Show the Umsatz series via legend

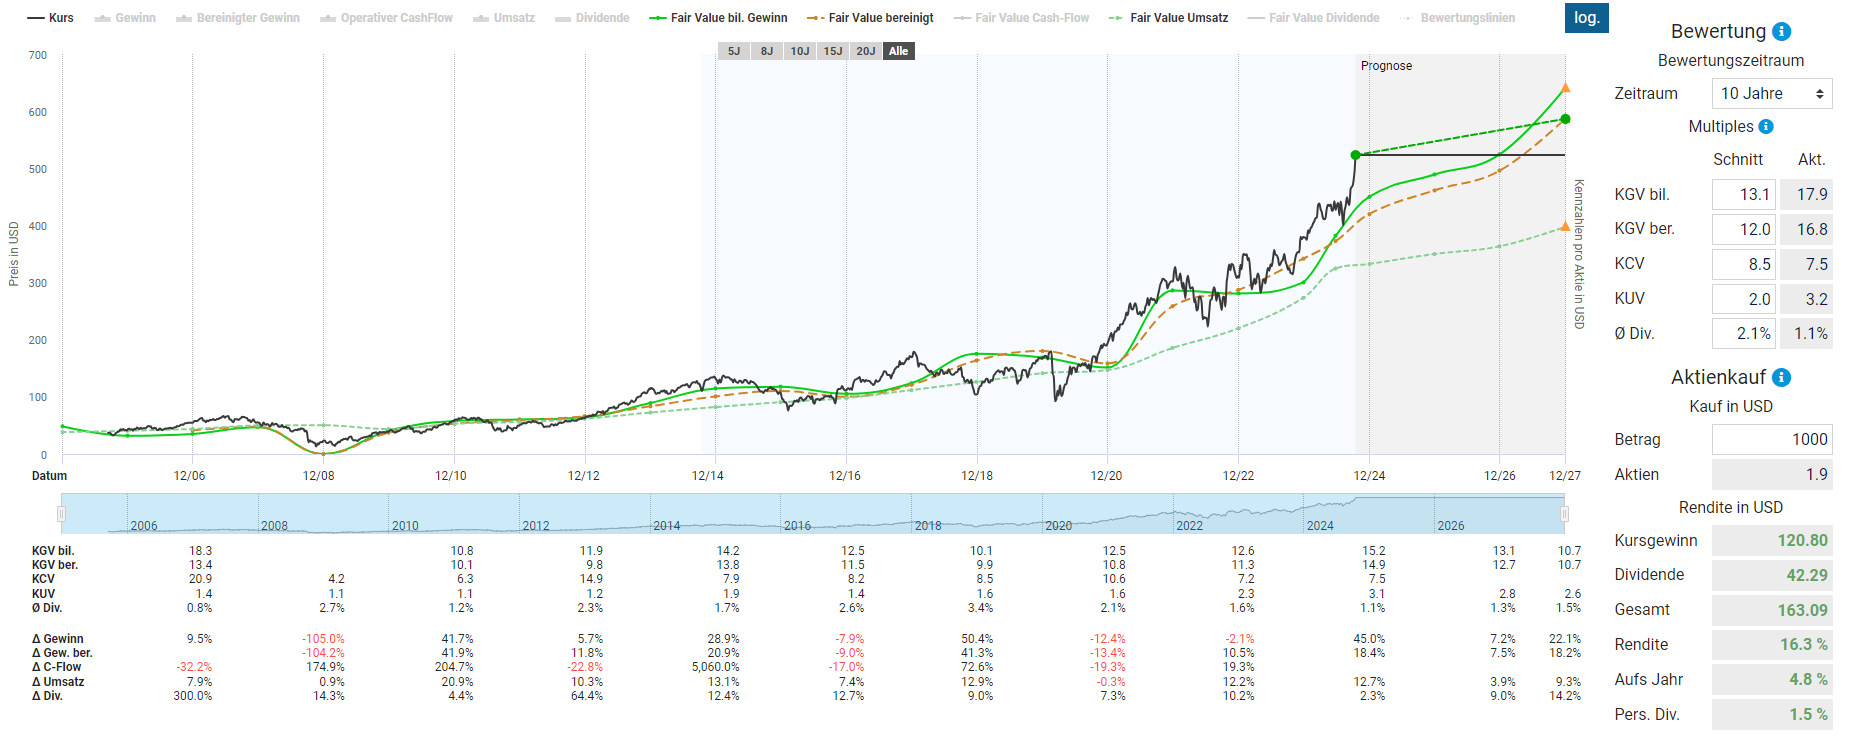pyautogui.click(x=504, y=18)
